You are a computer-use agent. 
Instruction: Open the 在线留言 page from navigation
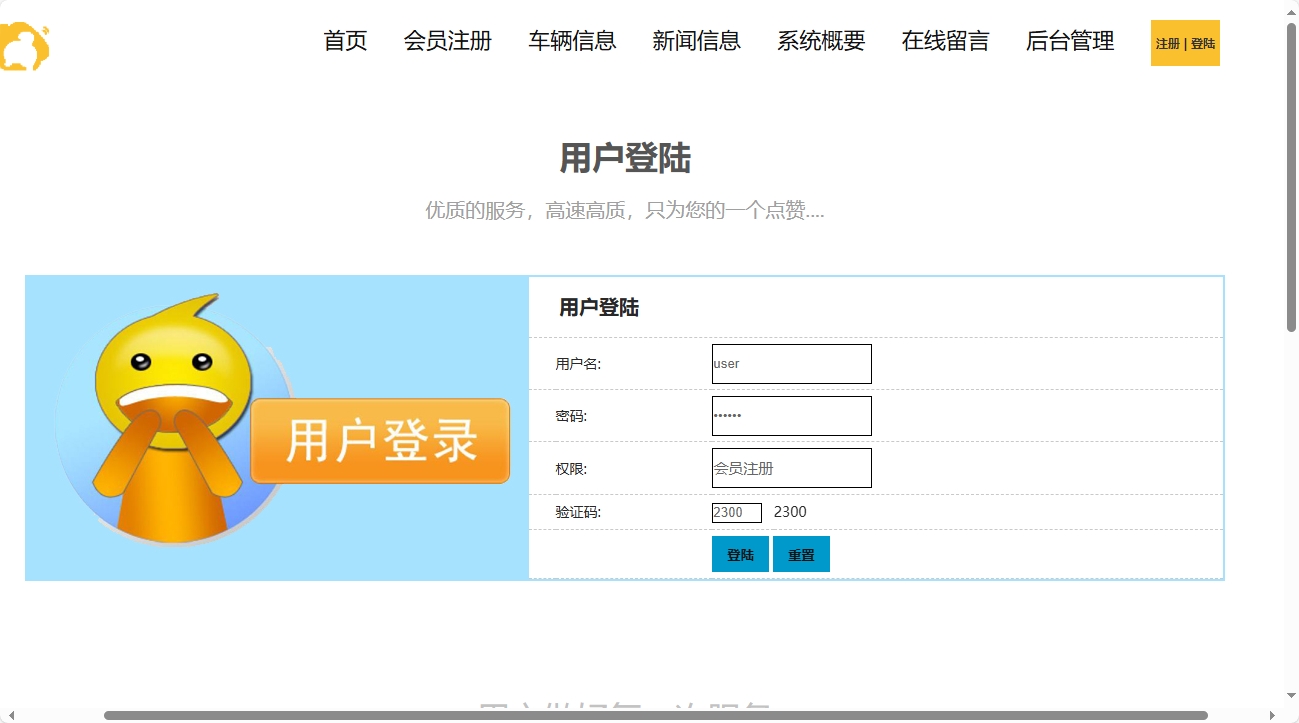pyautogui.click(x=946, y=42)
